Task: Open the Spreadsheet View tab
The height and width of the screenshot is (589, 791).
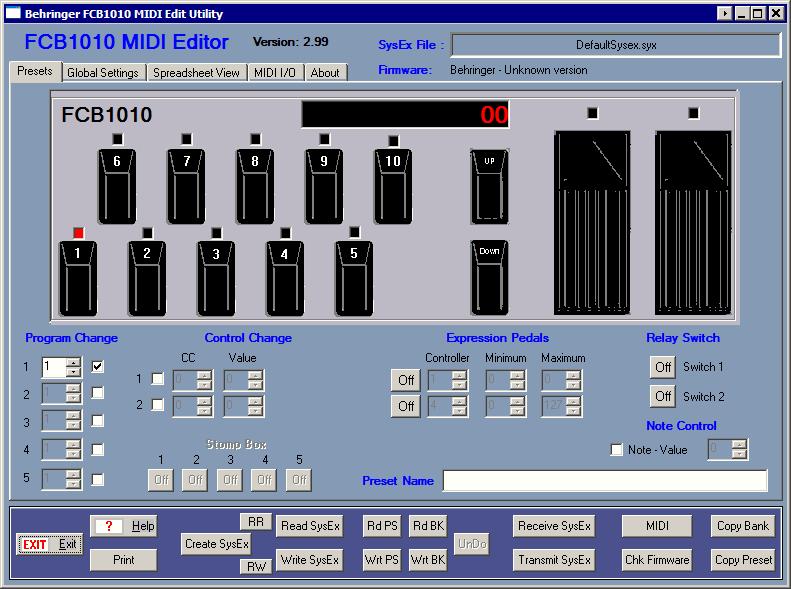Action: (196, 73)
